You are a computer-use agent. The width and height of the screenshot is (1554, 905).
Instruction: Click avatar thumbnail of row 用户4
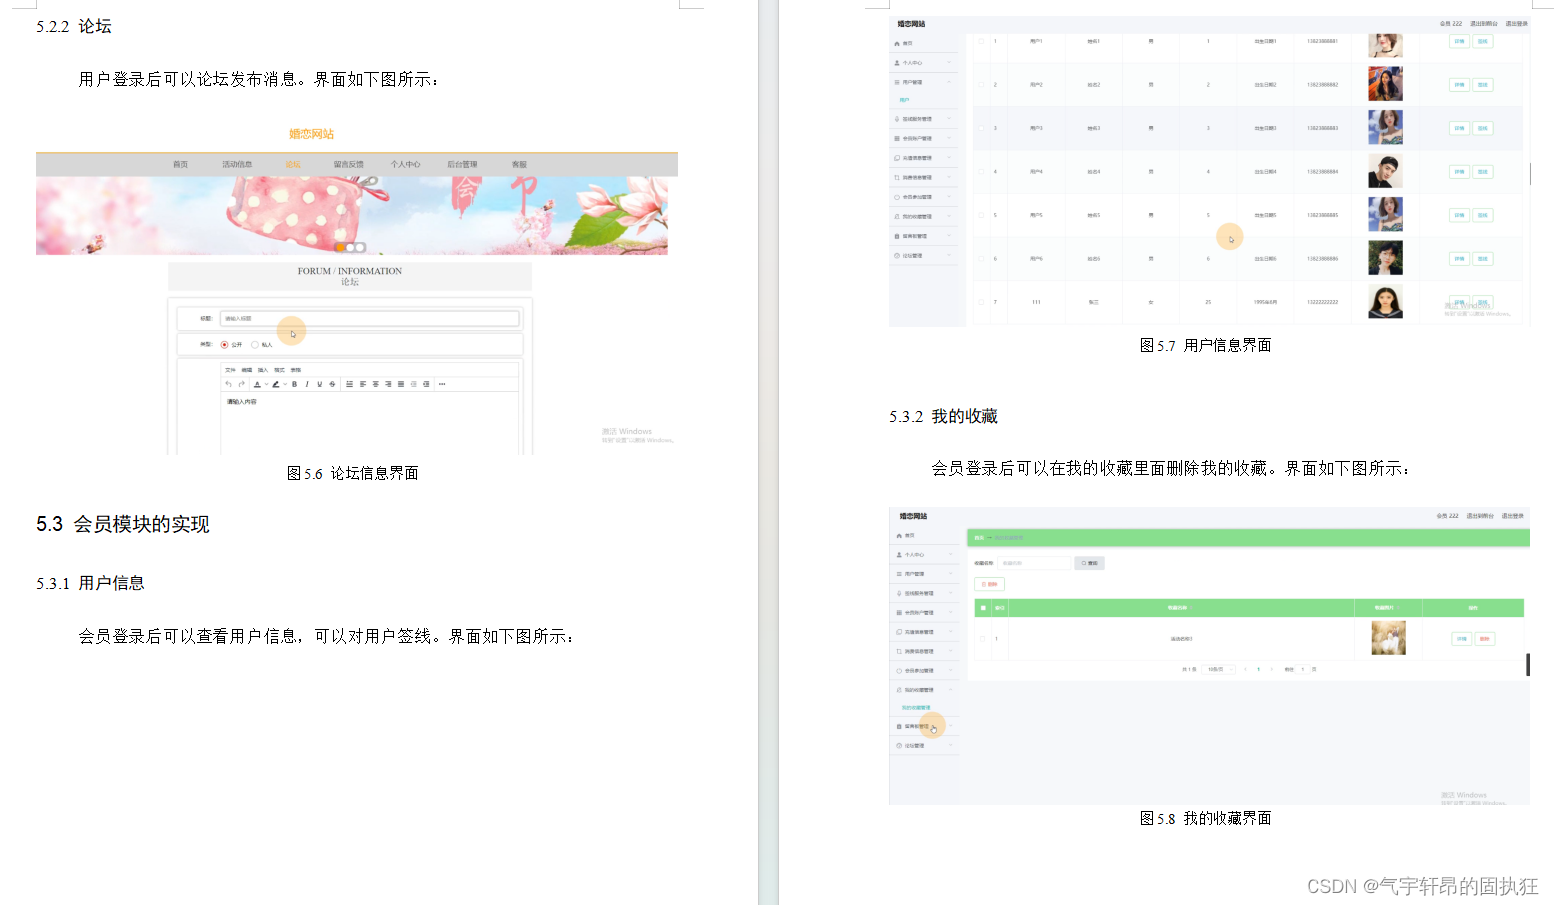tap(1385, 171)
